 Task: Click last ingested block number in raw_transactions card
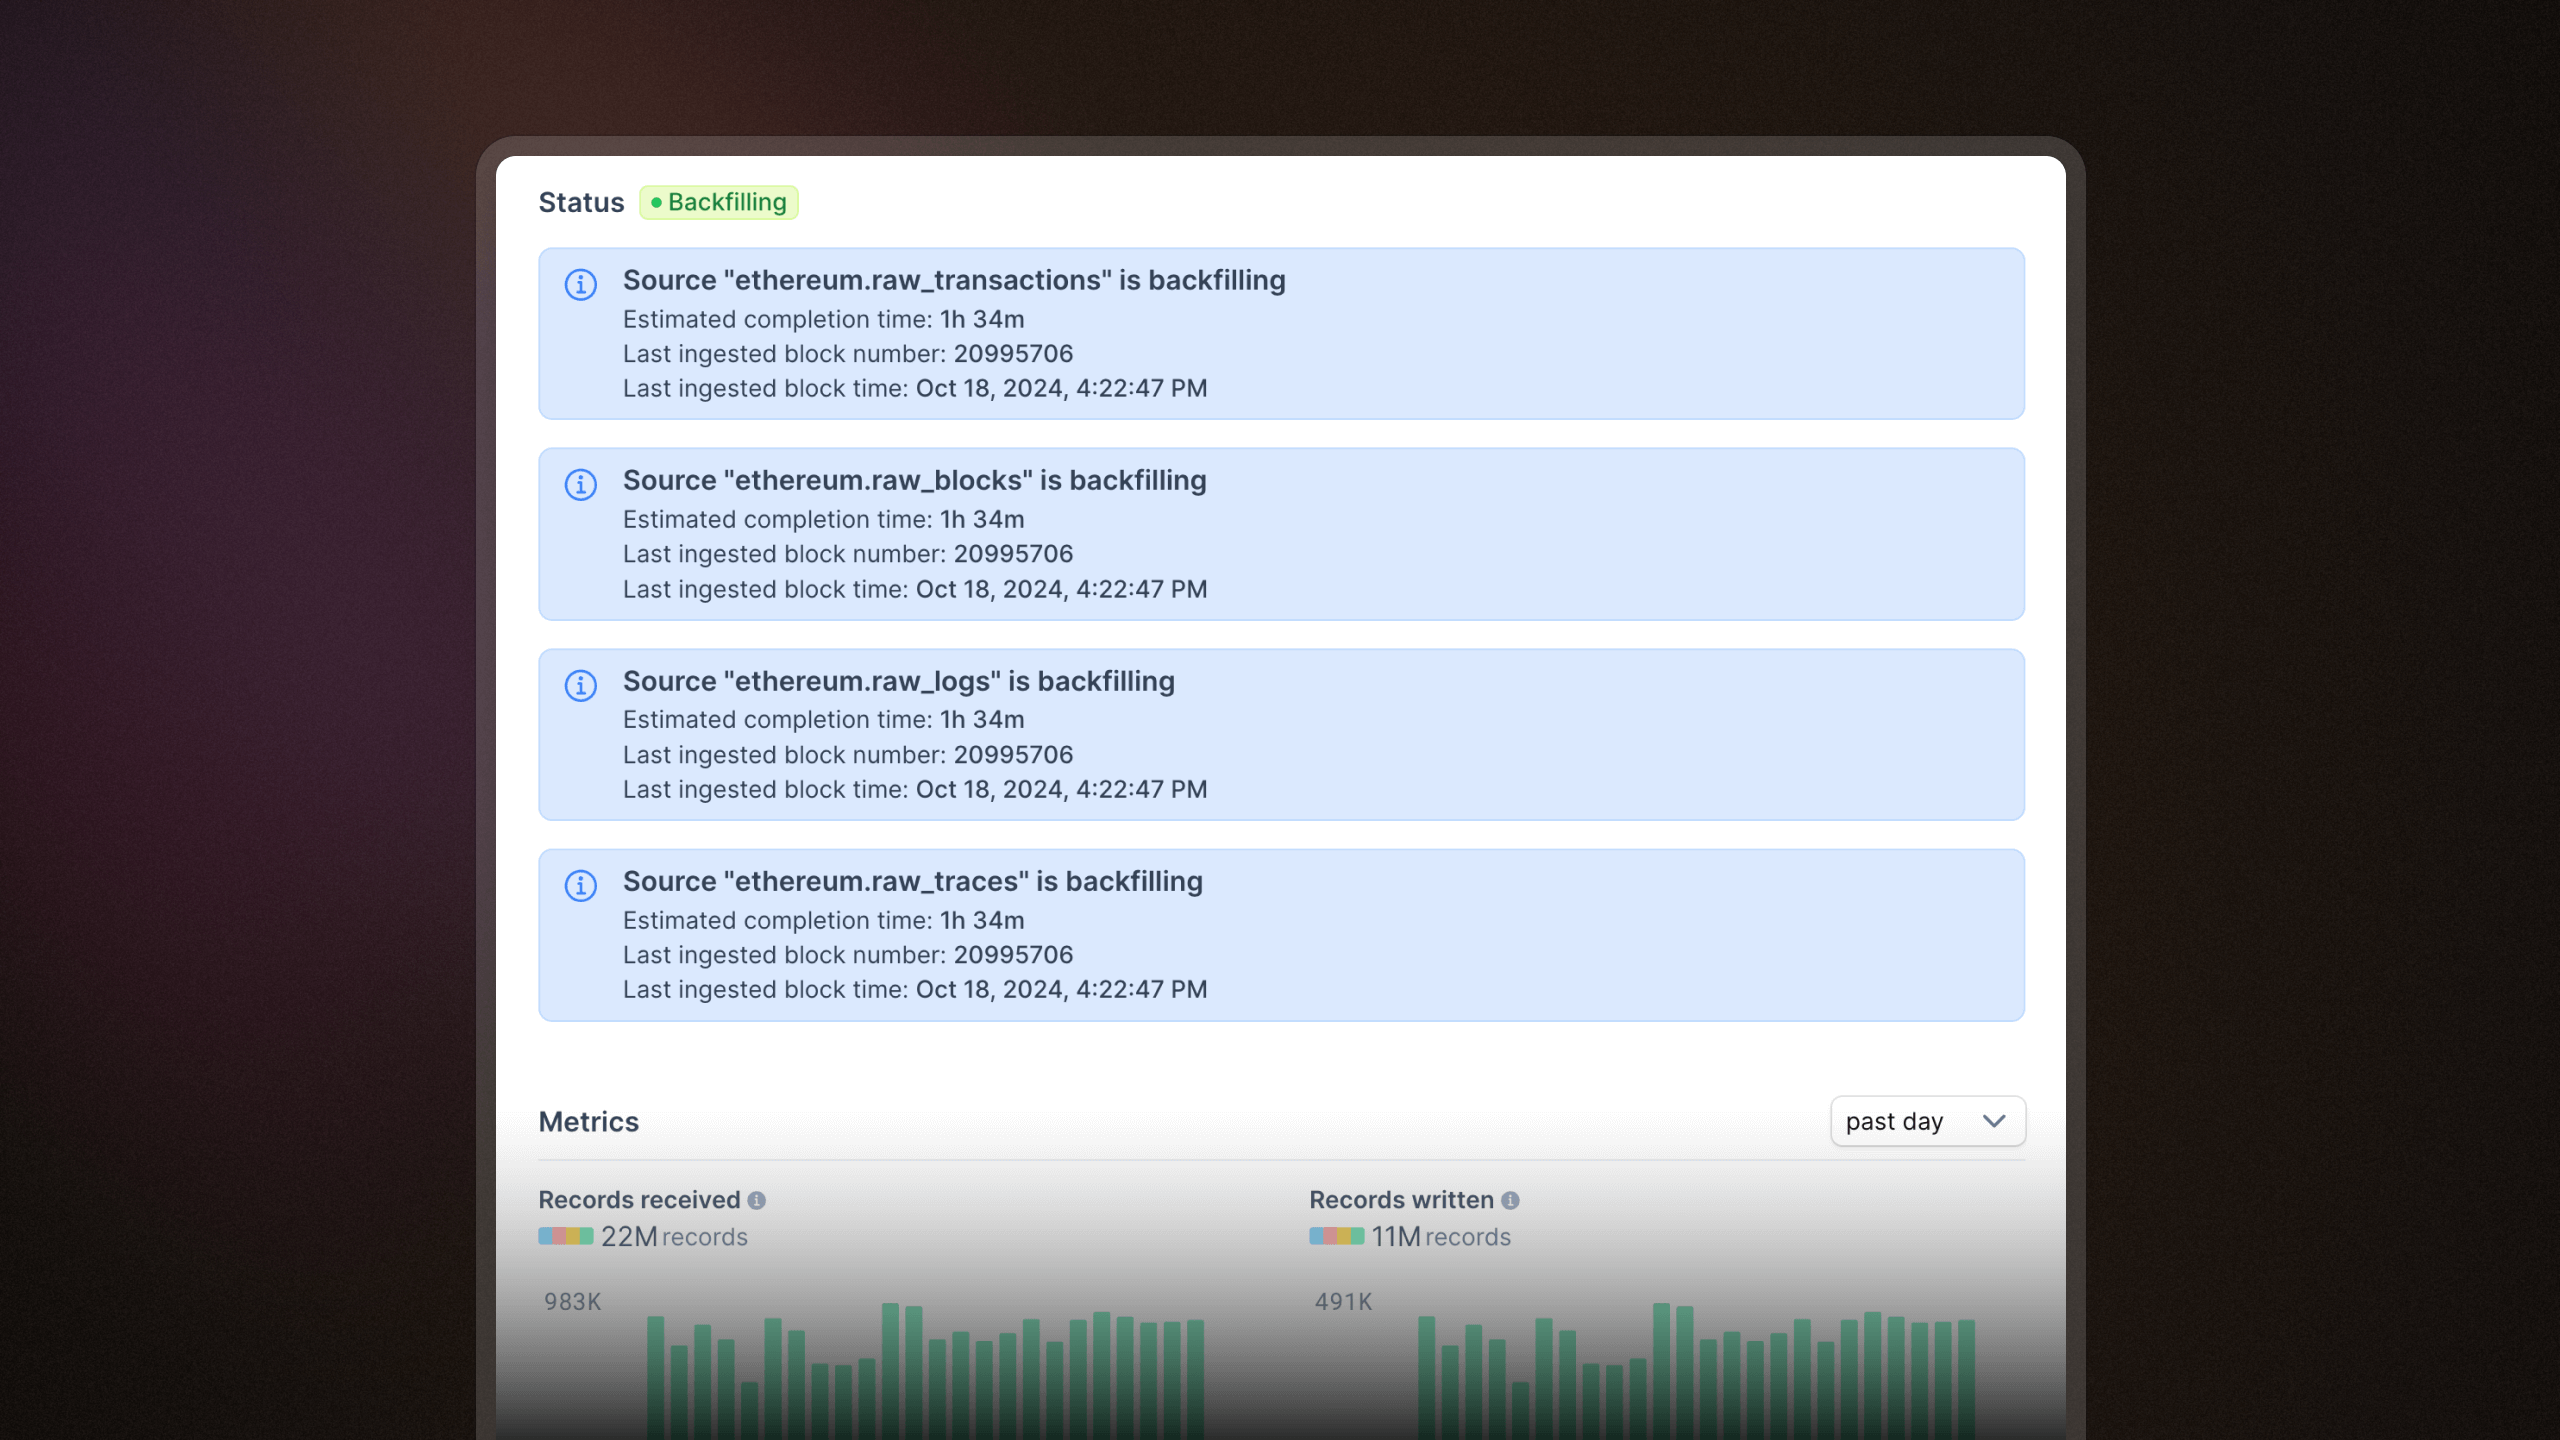click(848, 354)
